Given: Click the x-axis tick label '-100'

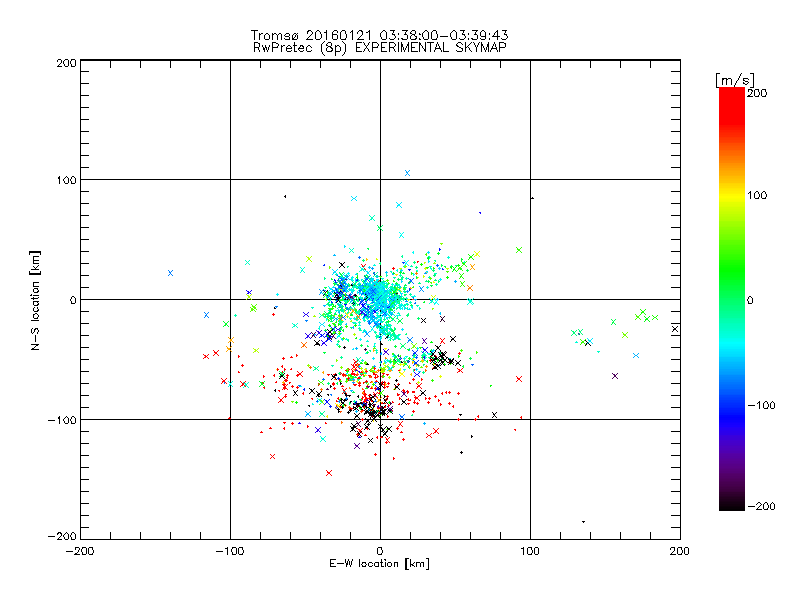Looking at the screenshot, I should (x=230, y=552).
